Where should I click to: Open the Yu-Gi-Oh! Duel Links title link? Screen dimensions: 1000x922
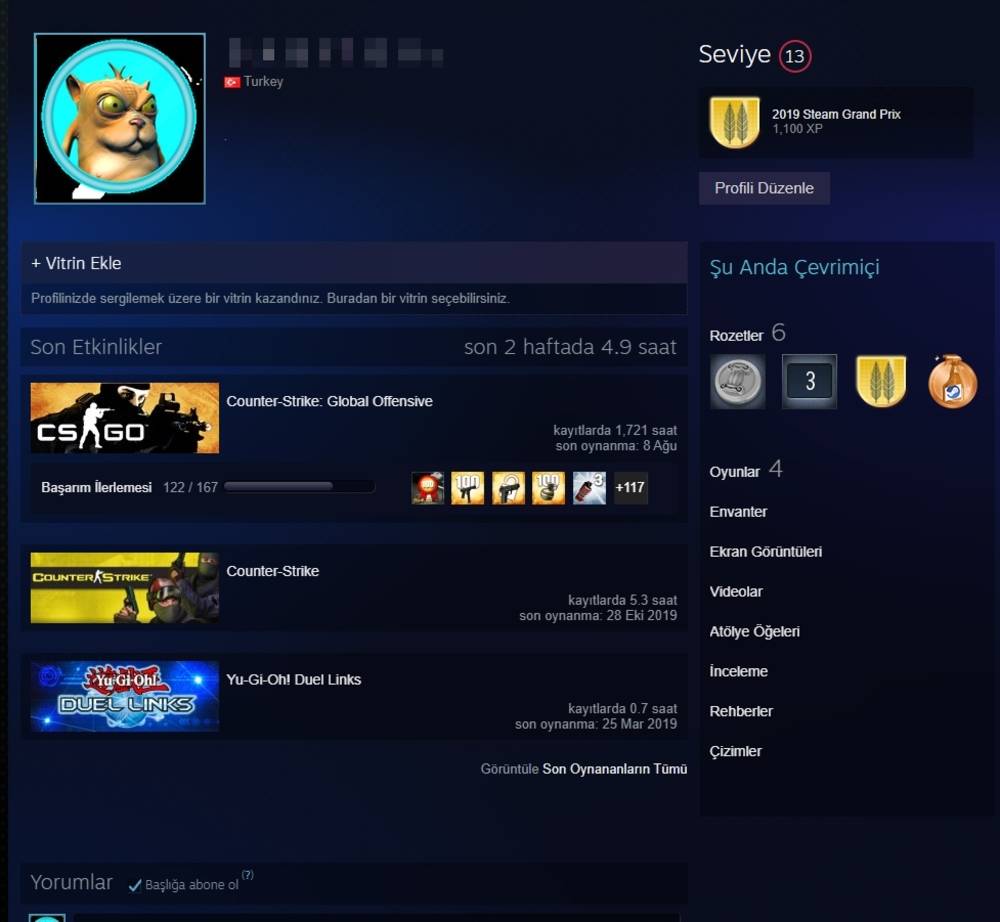coord(293,680)
